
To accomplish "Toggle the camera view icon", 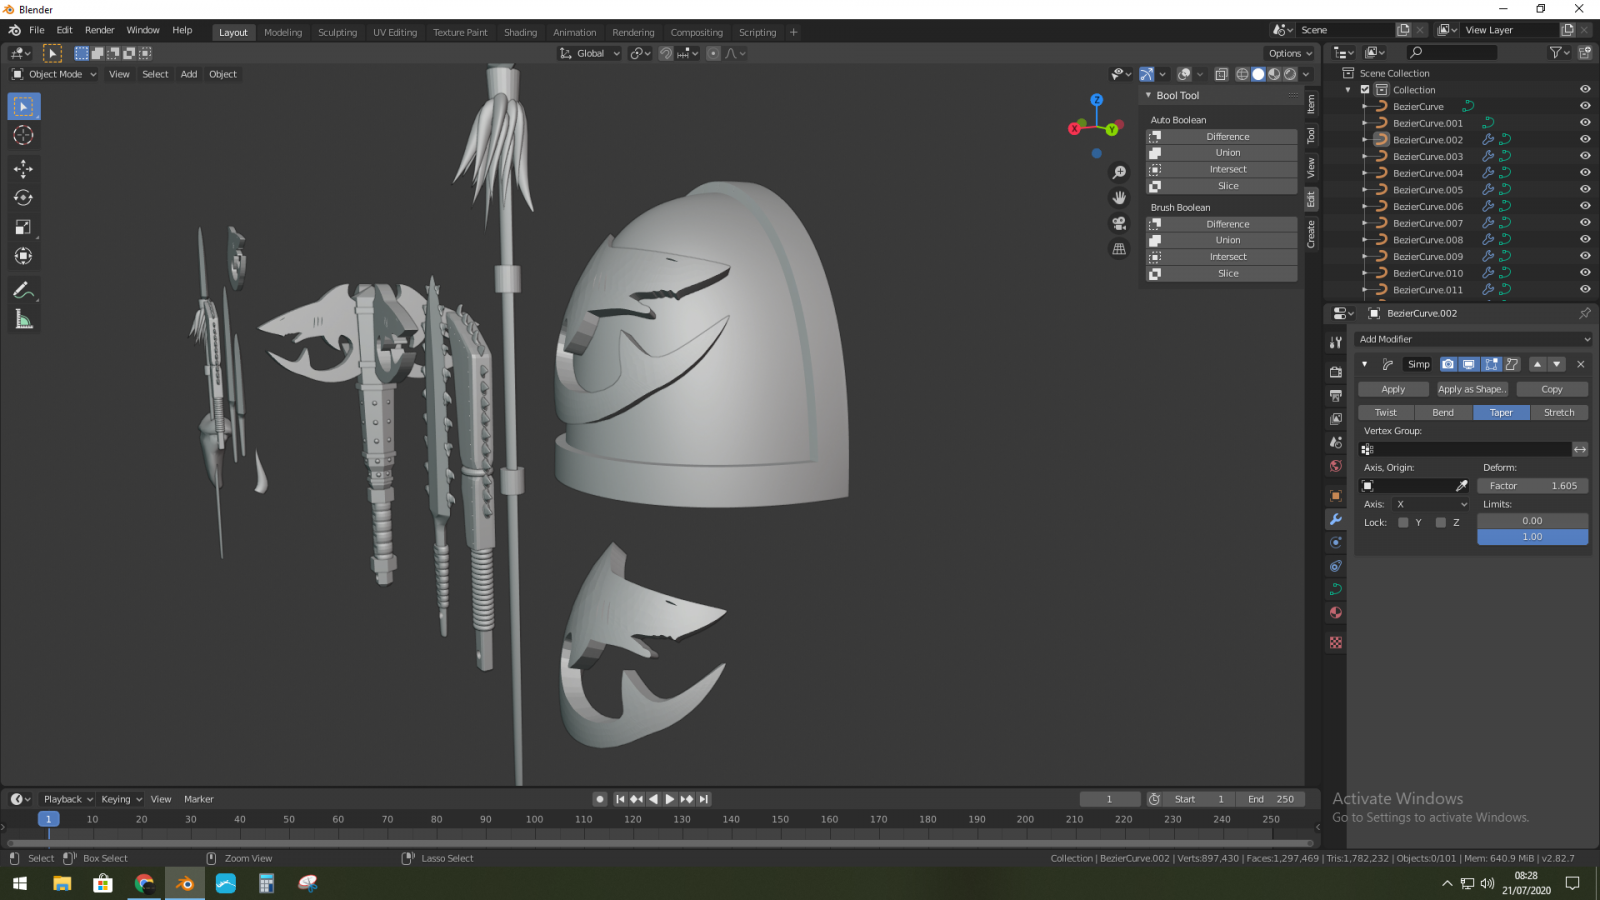I will coord(1119,223).
